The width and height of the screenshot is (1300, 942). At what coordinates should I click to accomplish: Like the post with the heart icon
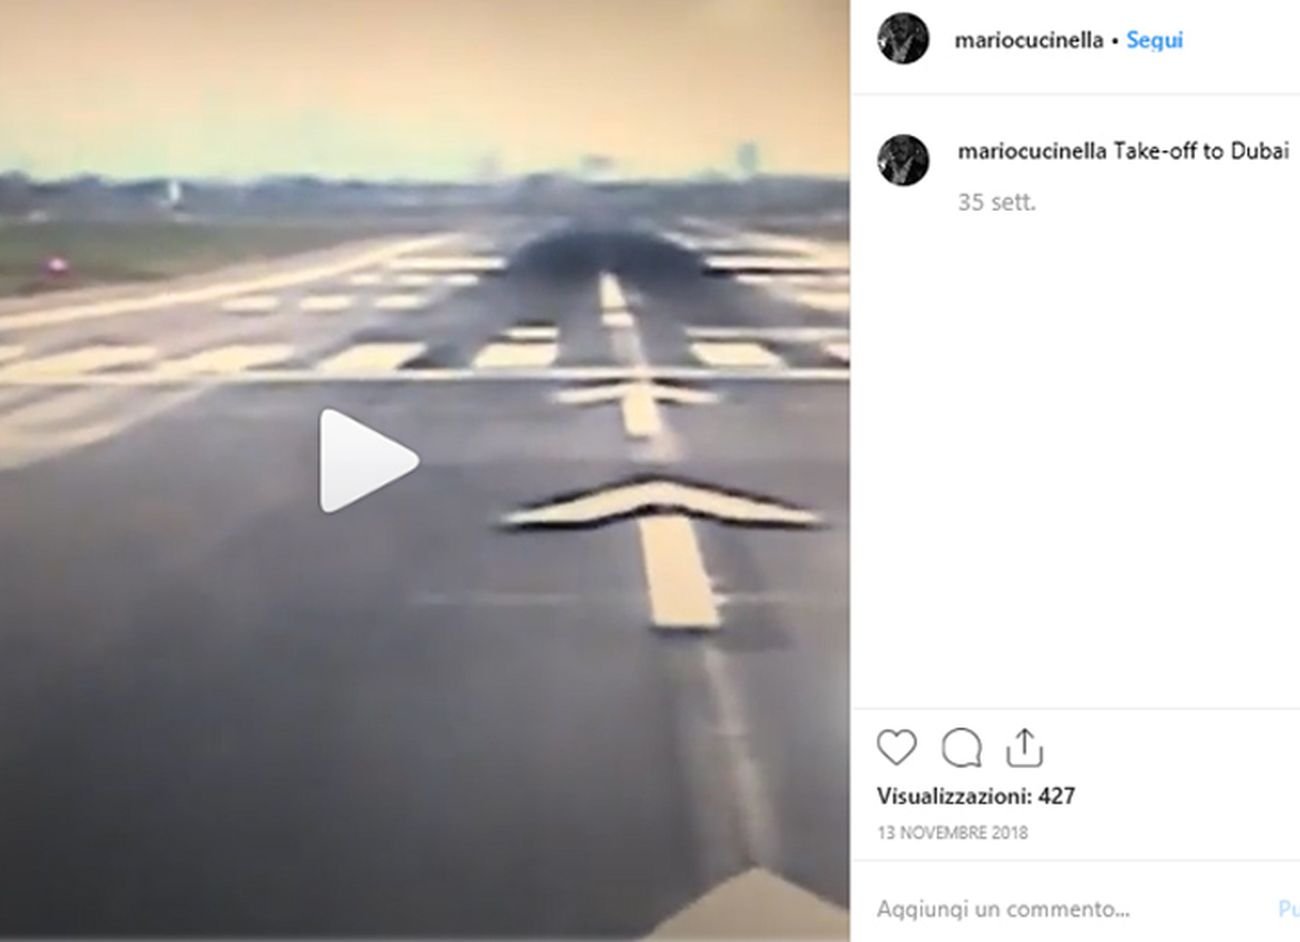896,748
